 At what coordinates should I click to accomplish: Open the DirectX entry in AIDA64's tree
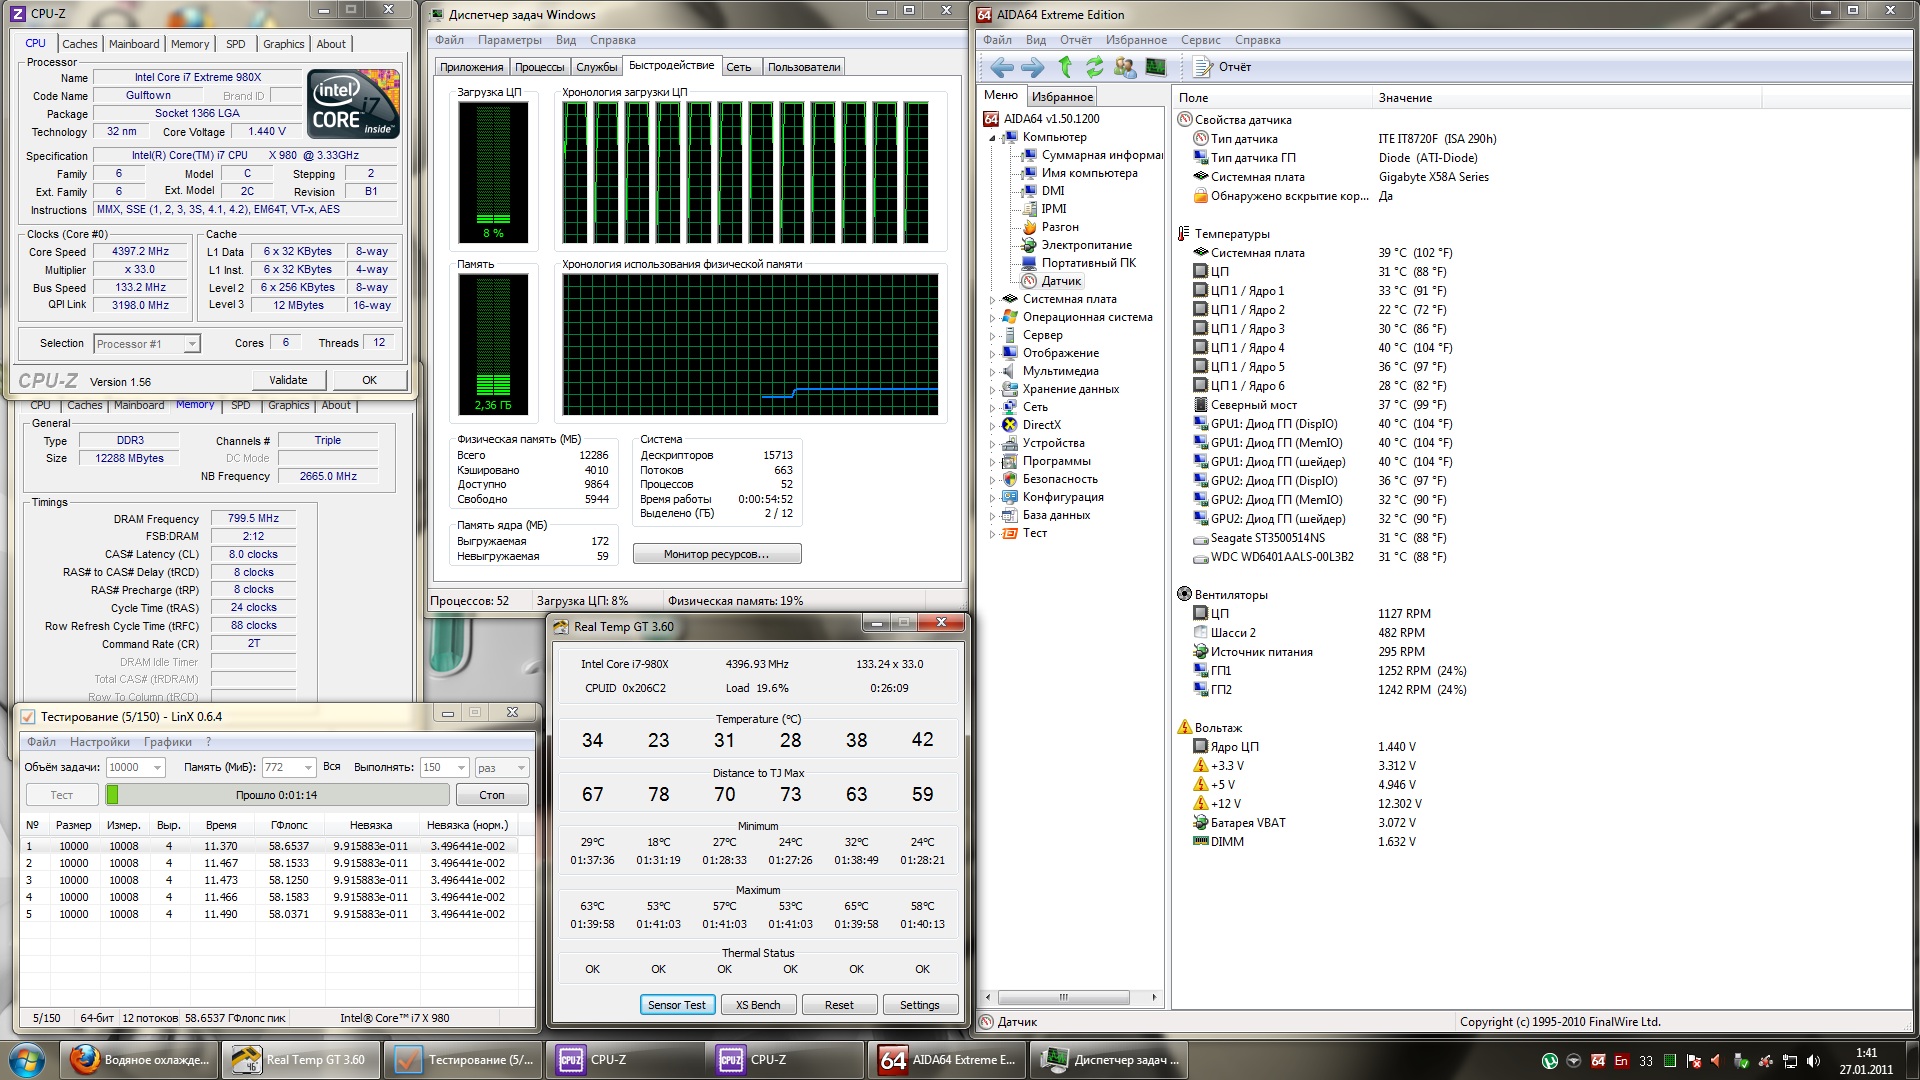pos(1032,425)
